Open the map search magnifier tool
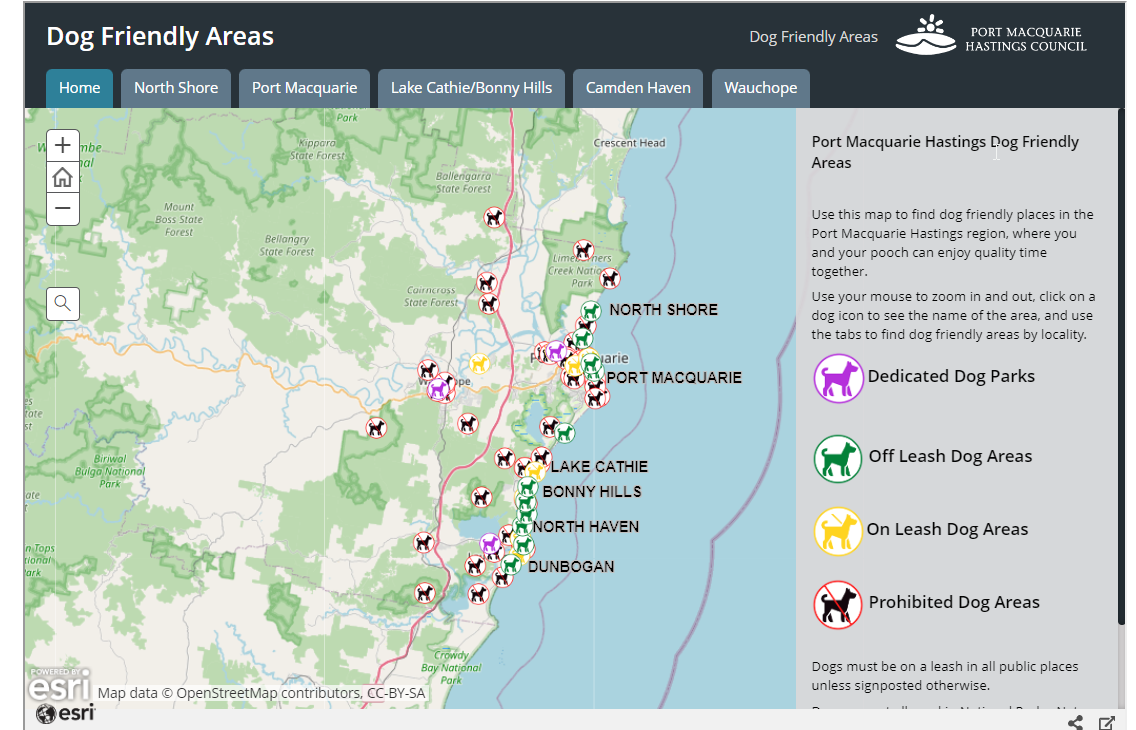This screenshot has height=730, width=1136. tap(63, 303)
